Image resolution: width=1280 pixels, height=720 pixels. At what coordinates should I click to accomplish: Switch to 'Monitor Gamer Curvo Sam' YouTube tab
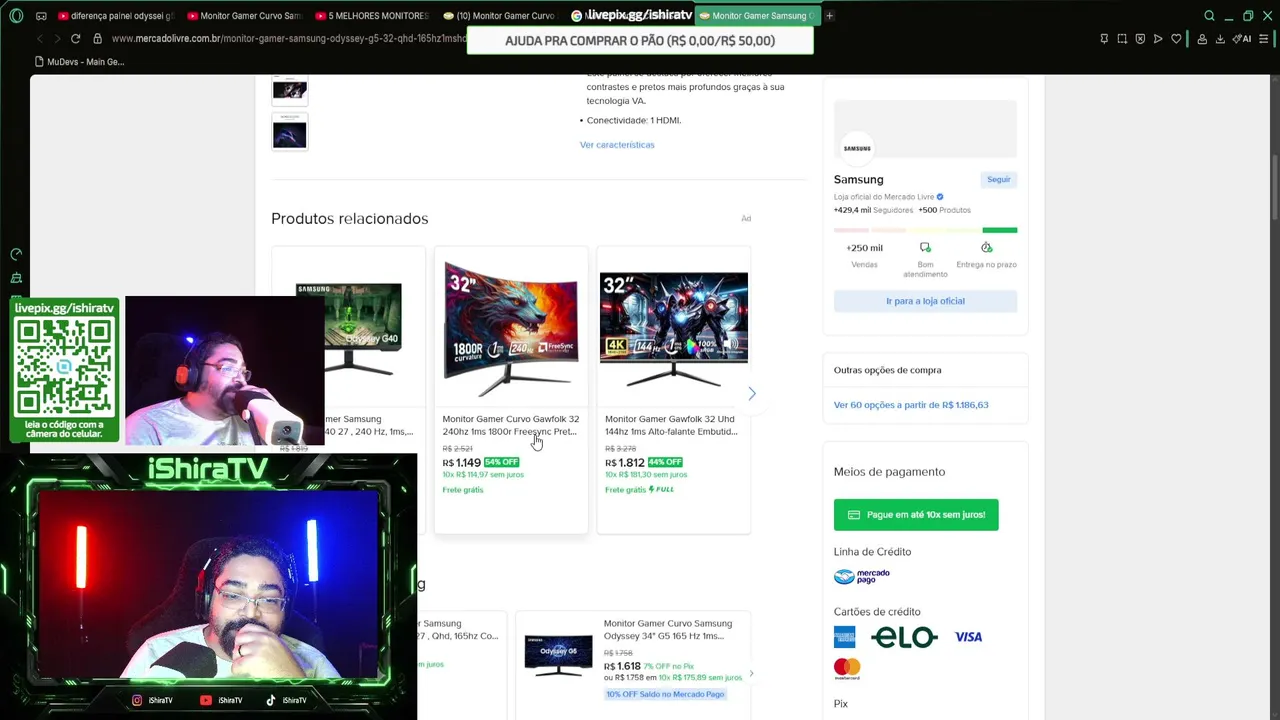click(x=244, y=16)
